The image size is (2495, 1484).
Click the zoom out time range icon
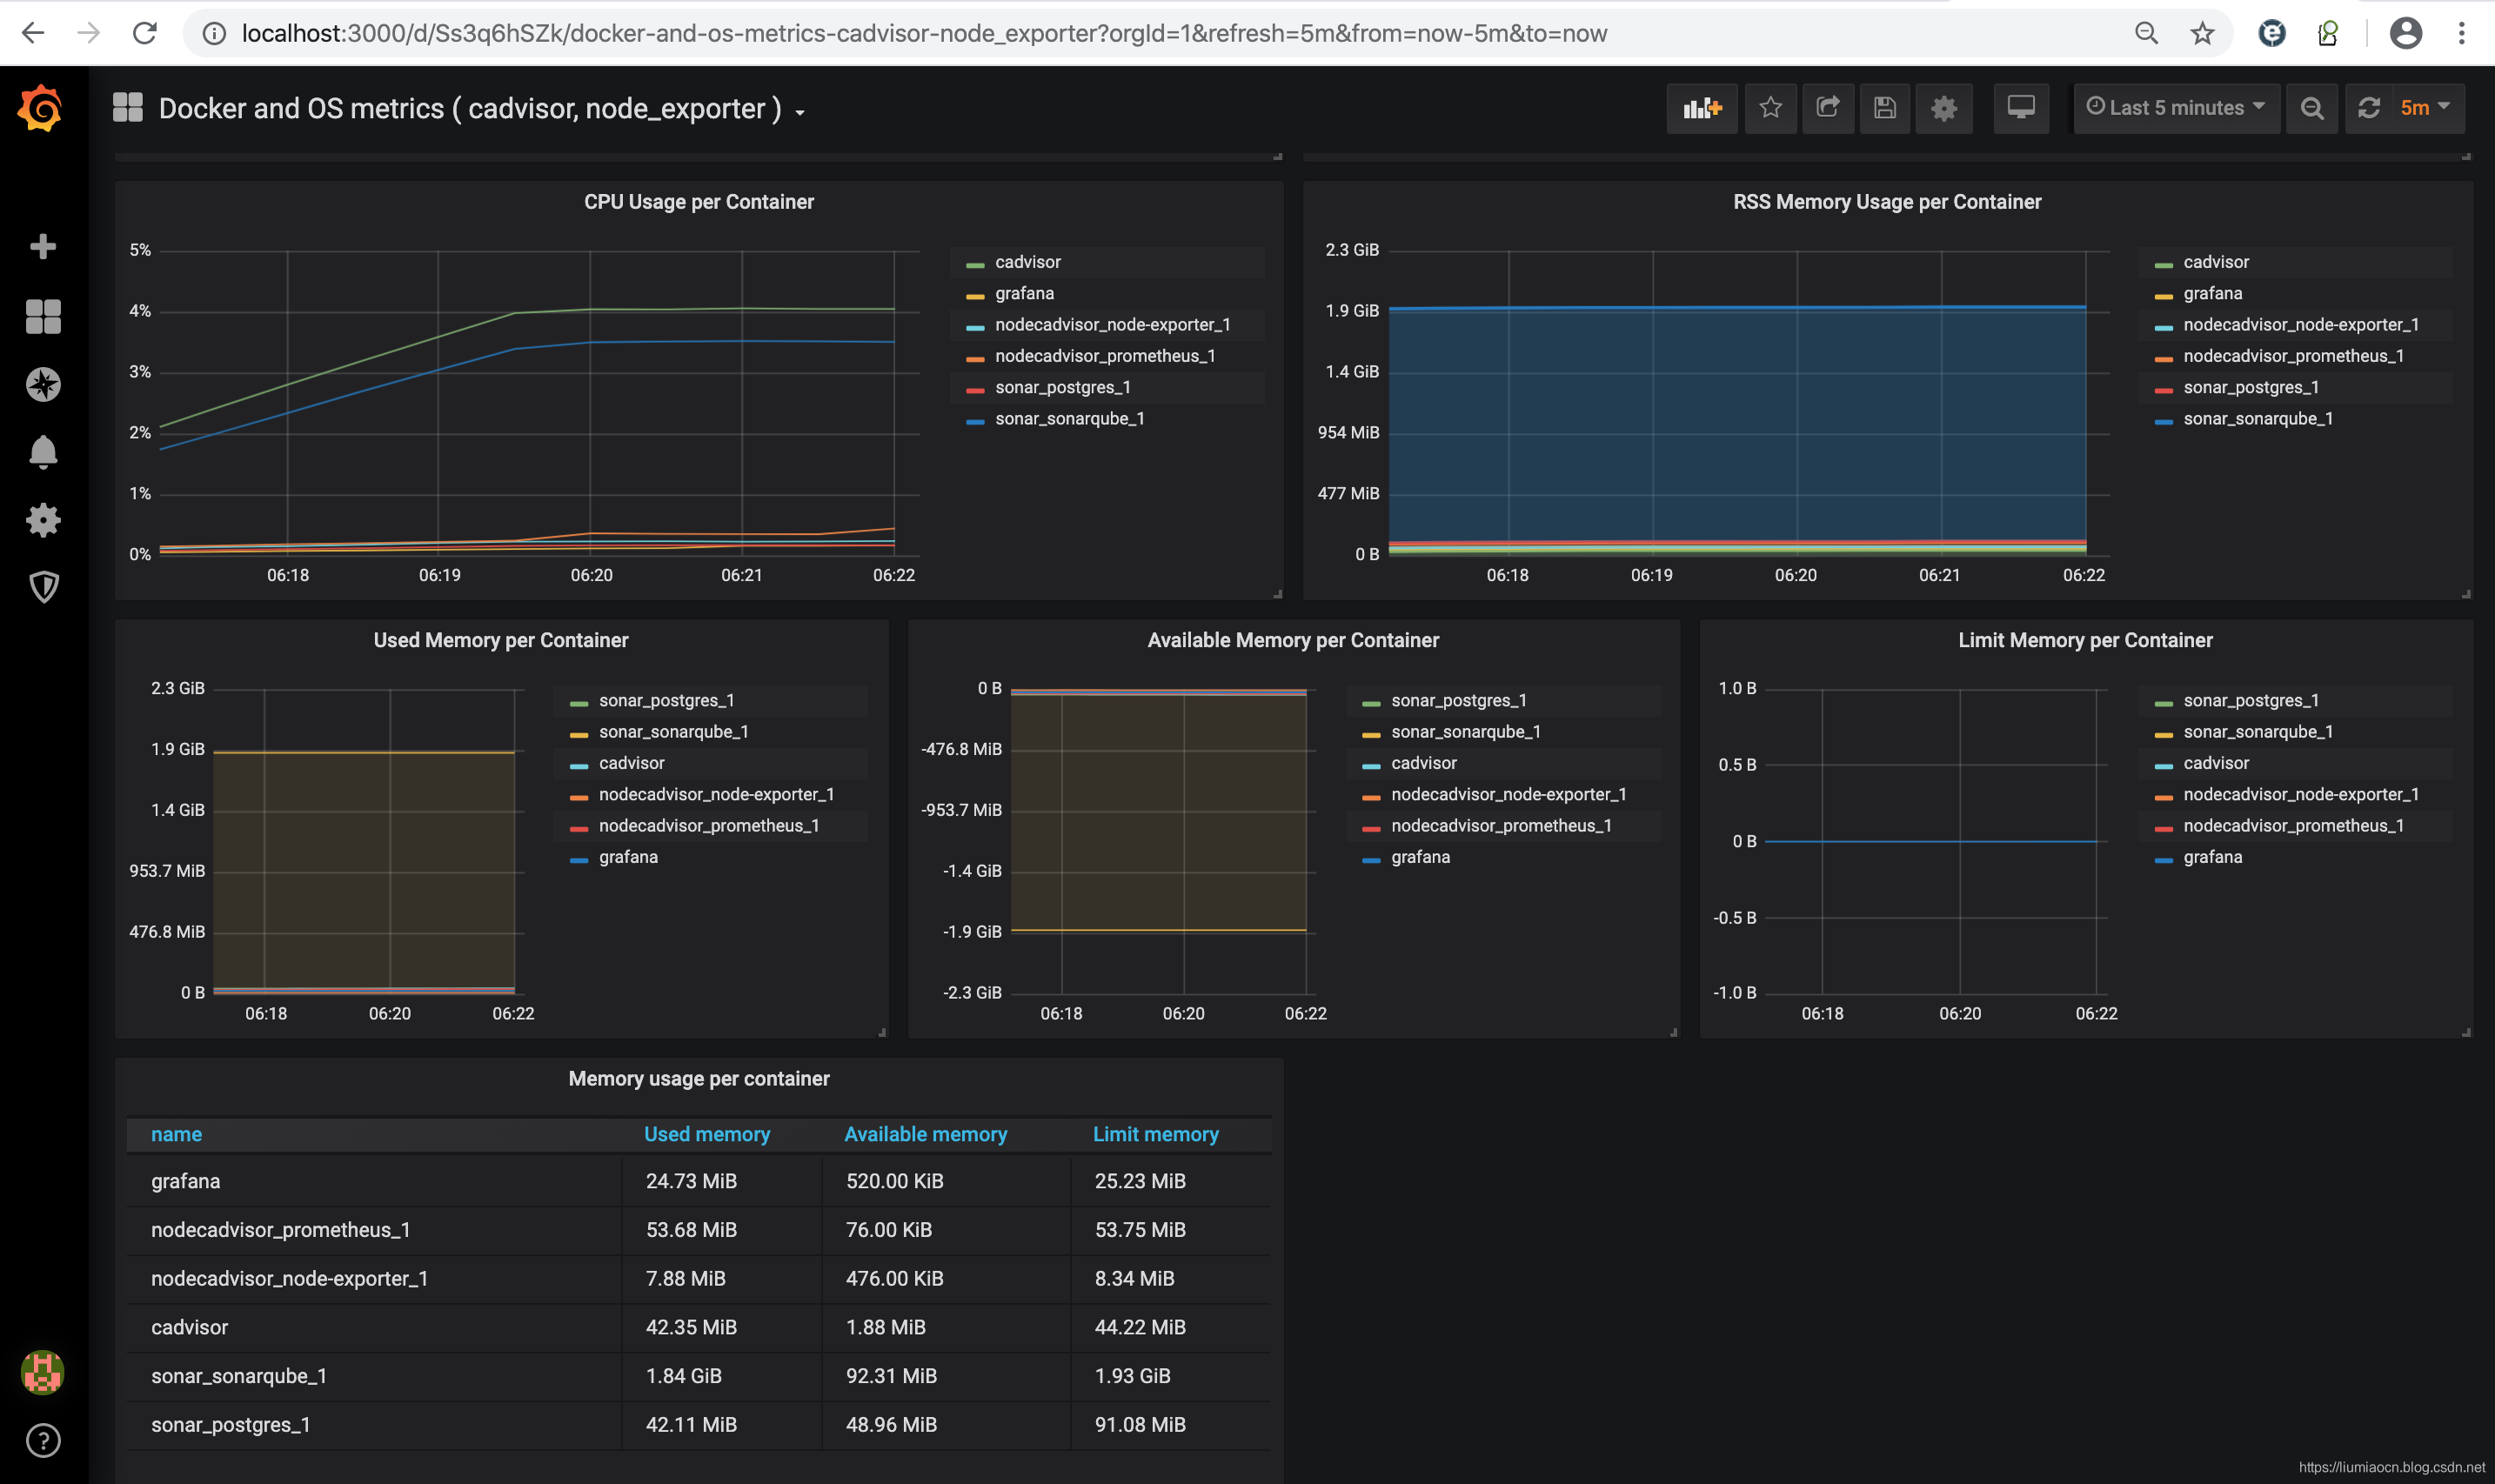[2312, 108]
